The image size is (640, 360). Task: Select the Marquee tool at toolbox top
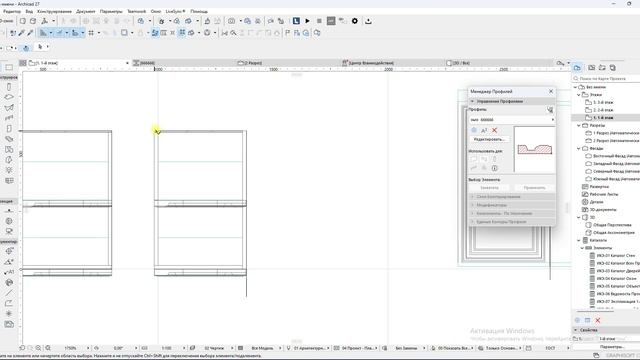(x=9, y=67)
